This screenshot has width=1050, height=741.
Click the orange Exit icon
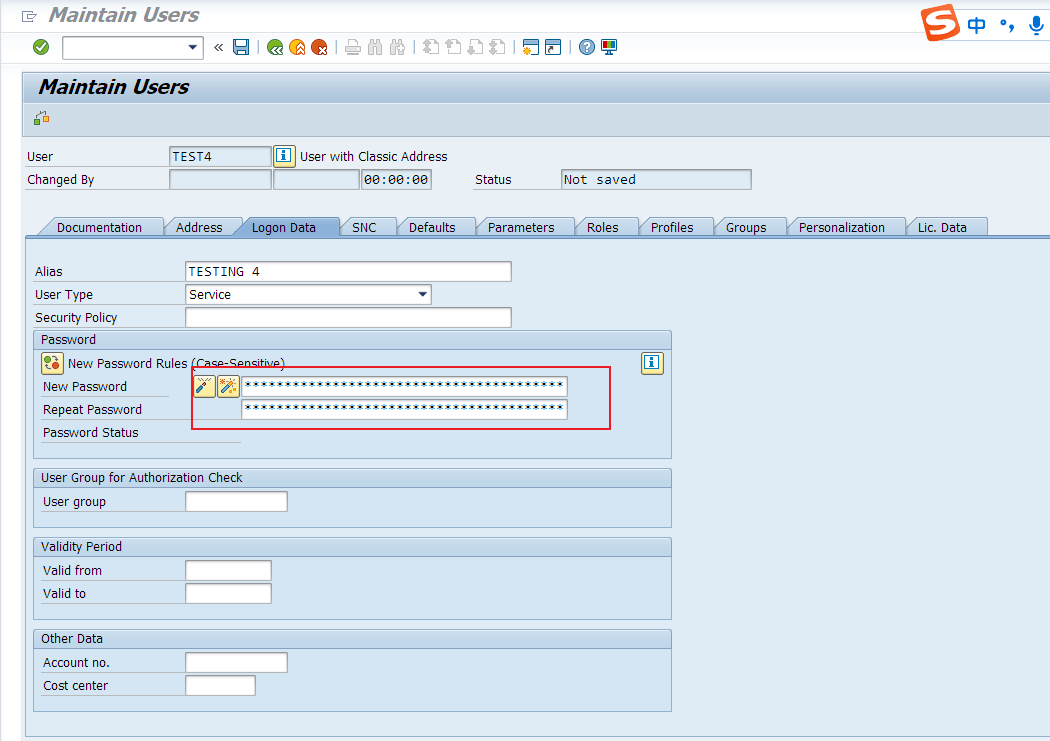pyautogui.click(x=297, y=47)
